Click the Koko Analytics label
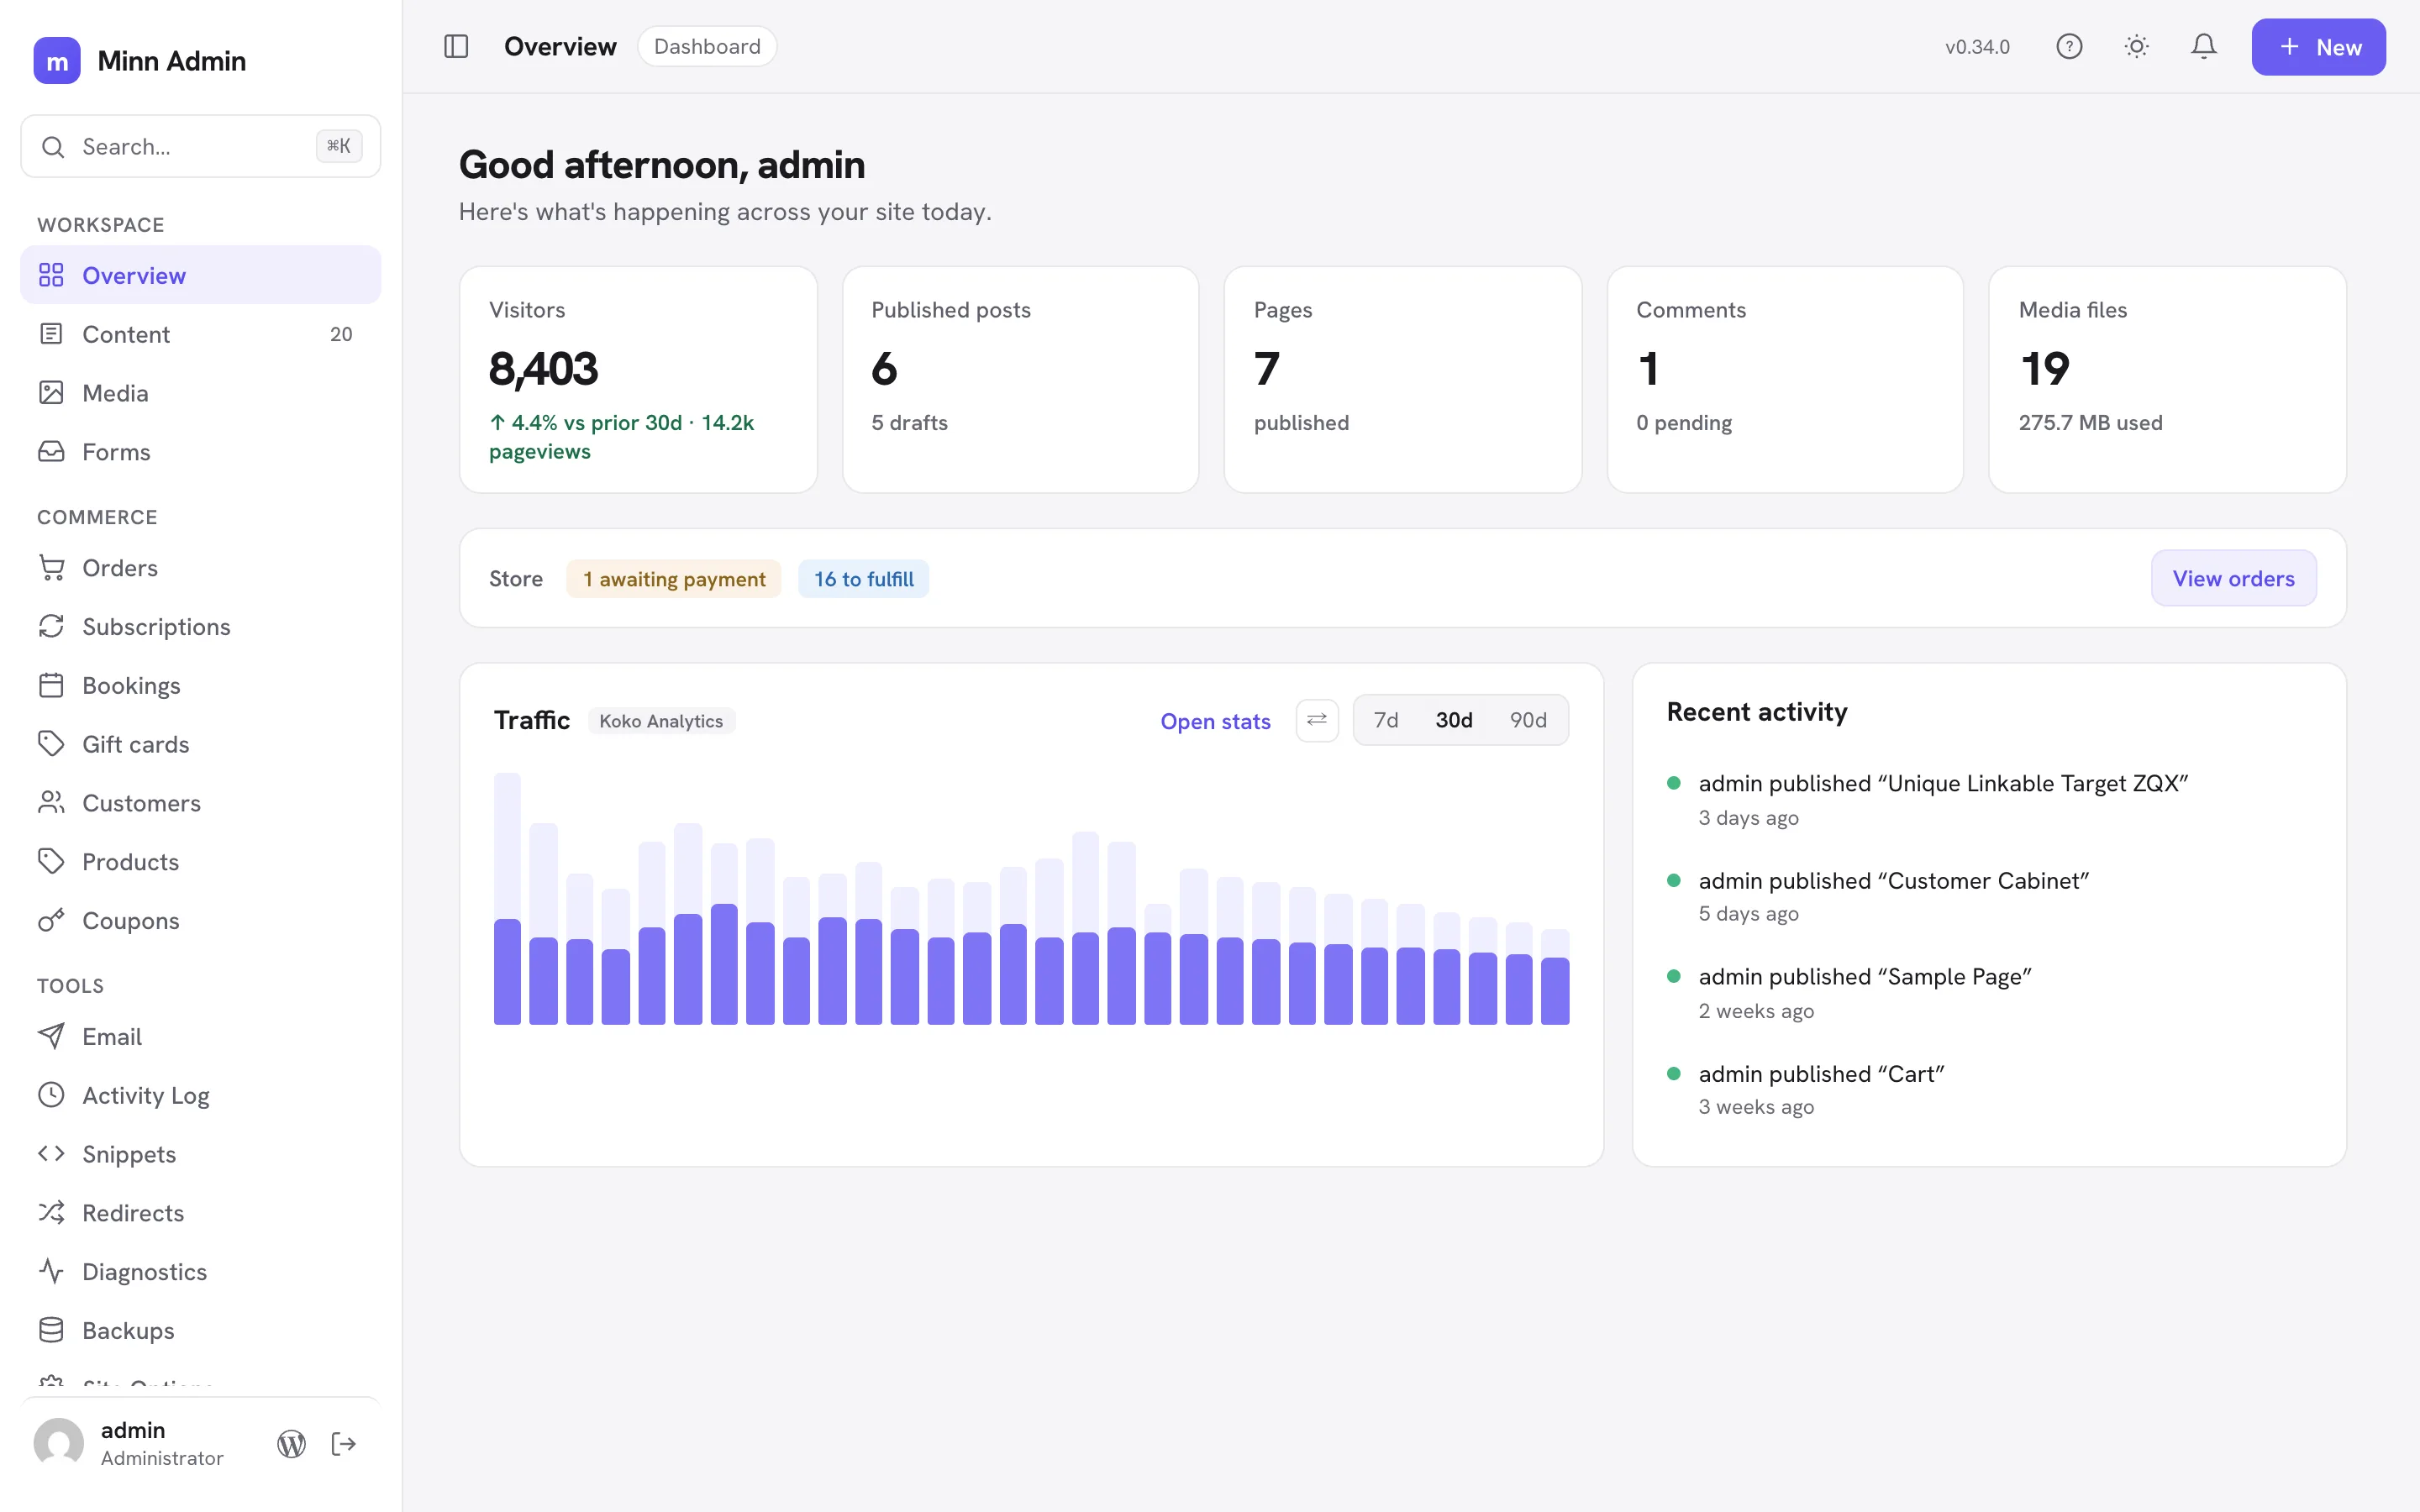The image size is (2420, 1512). [661, 721]
